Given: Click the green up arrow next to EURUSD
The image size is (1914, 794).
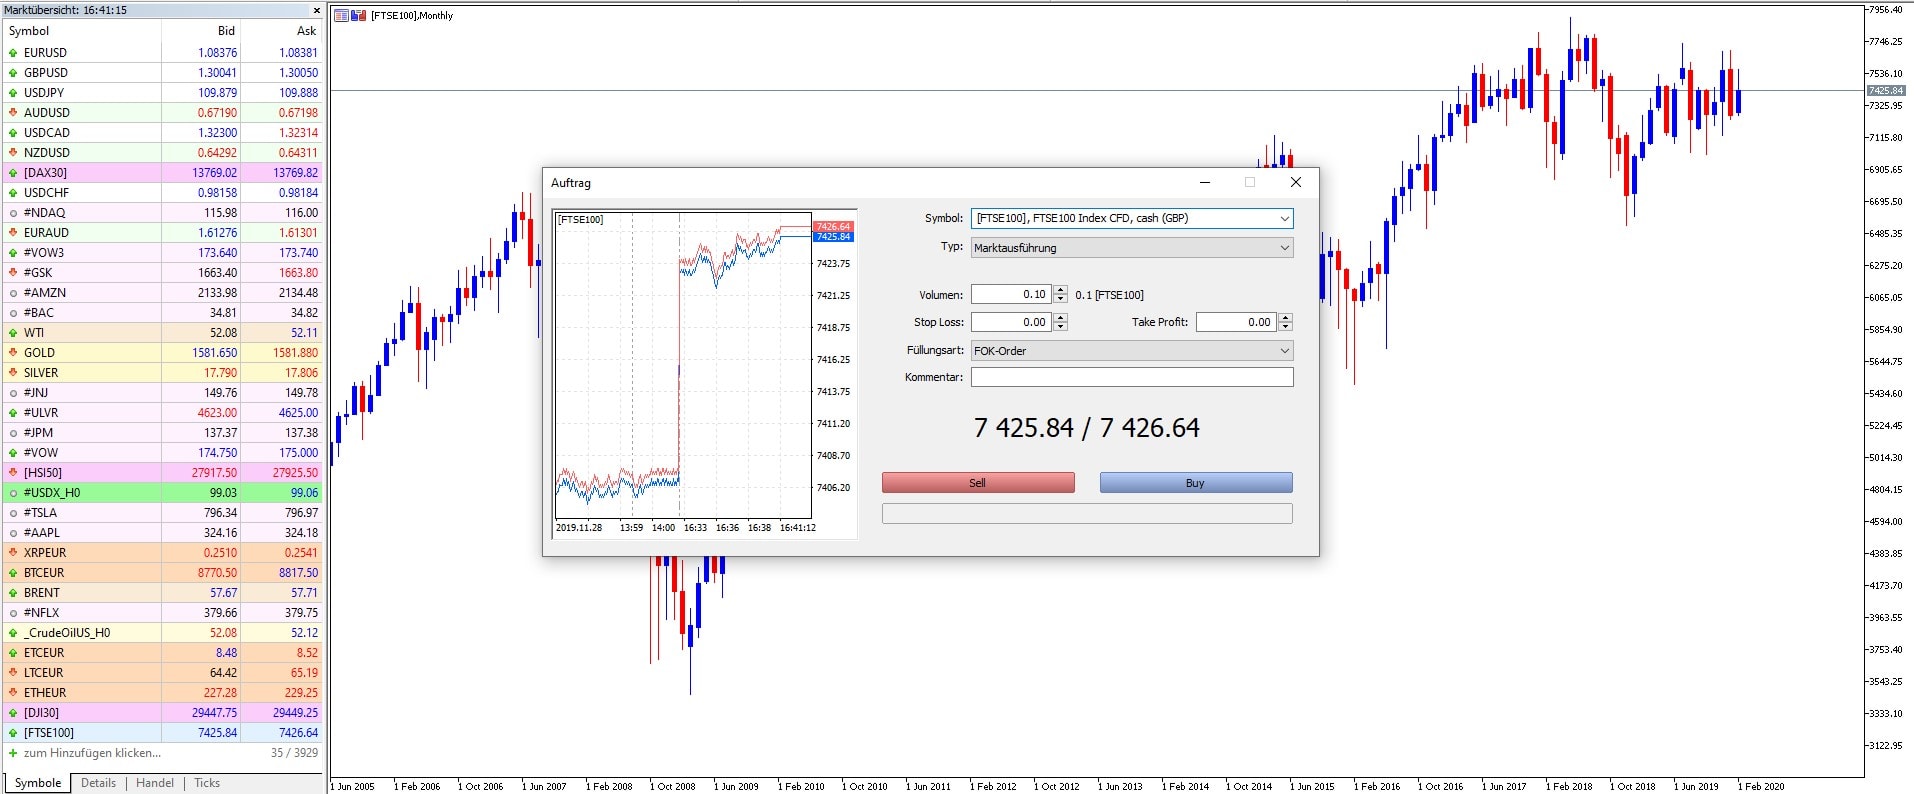Looking at the screenshot, I should click(x=13, y=53).
